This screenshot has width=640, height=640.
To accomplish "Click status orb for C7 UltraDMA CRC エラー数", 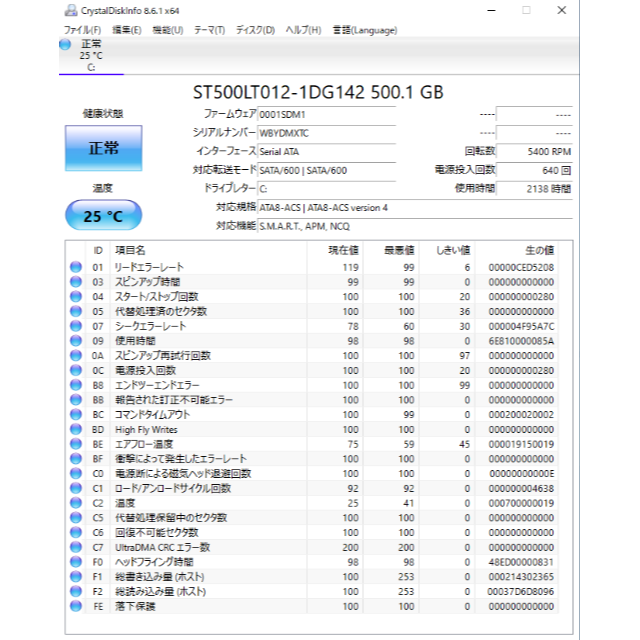I will pyautogui.click(x=76, y=547).
